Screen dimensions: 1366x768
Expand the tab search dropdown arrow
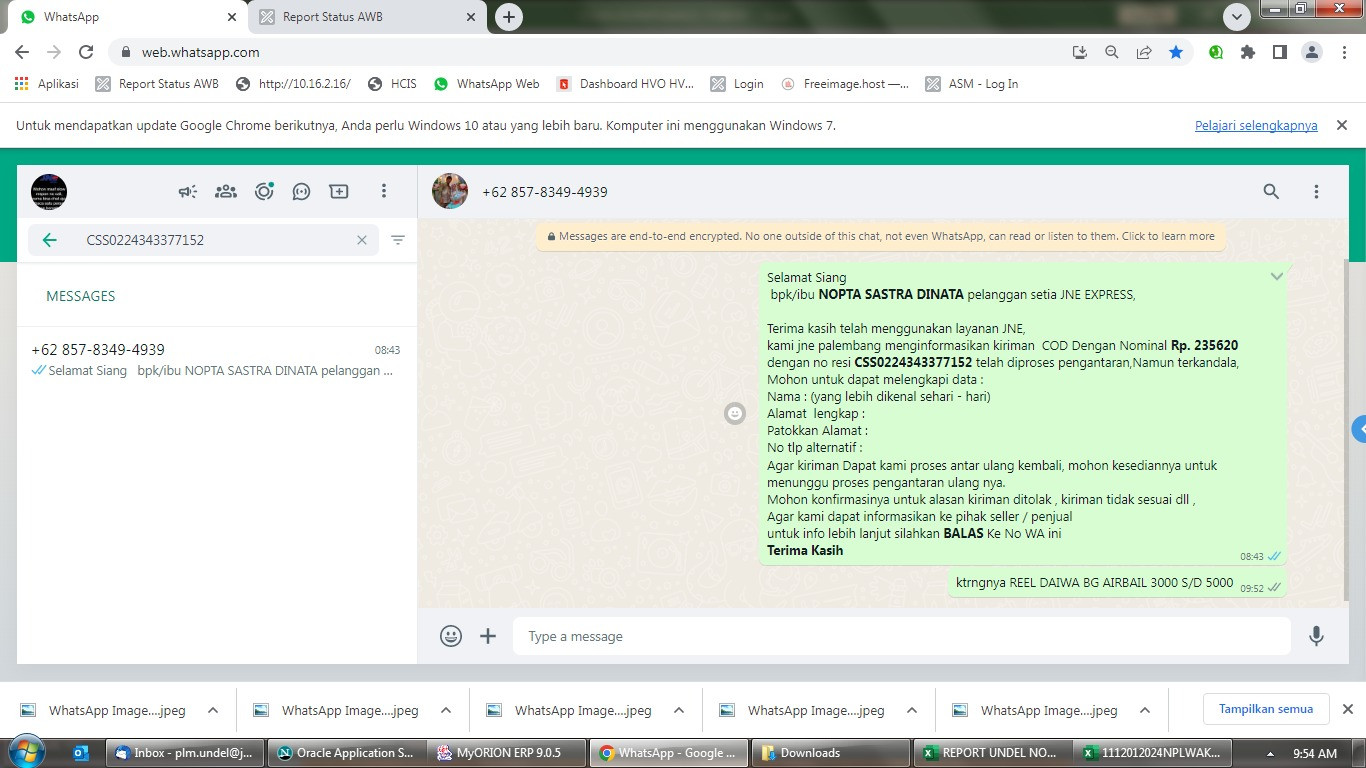point(1237,17)
